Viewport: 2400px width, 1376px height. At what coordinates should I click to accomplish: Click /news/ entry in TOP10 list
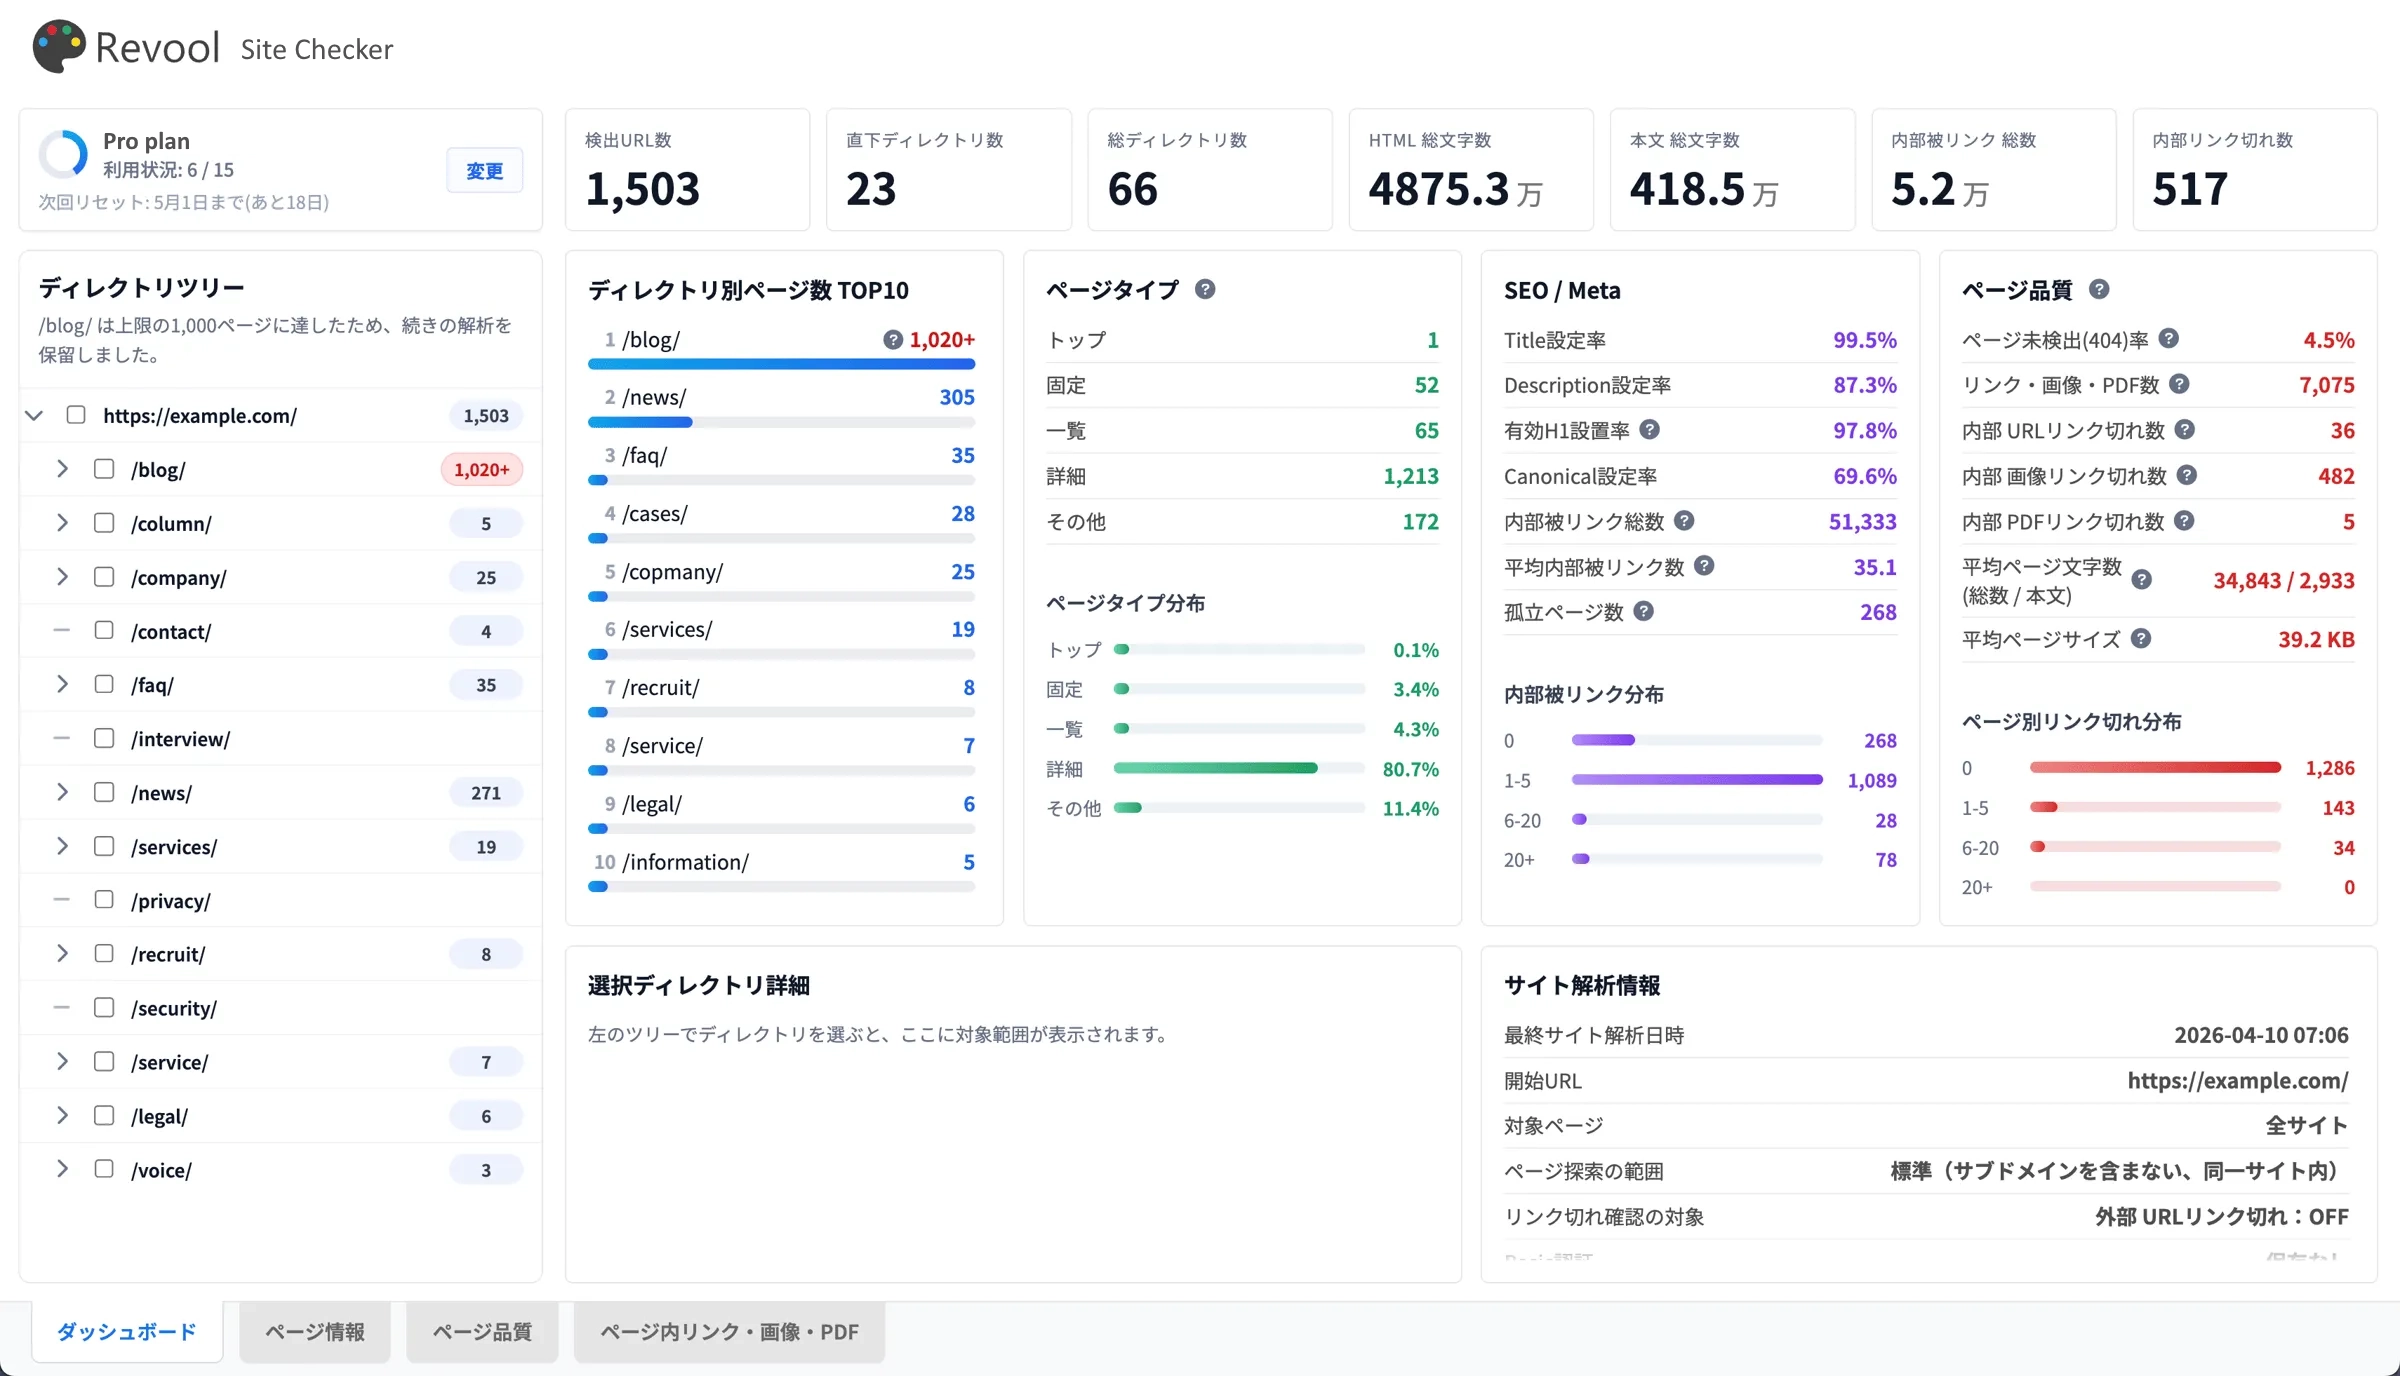655,397
